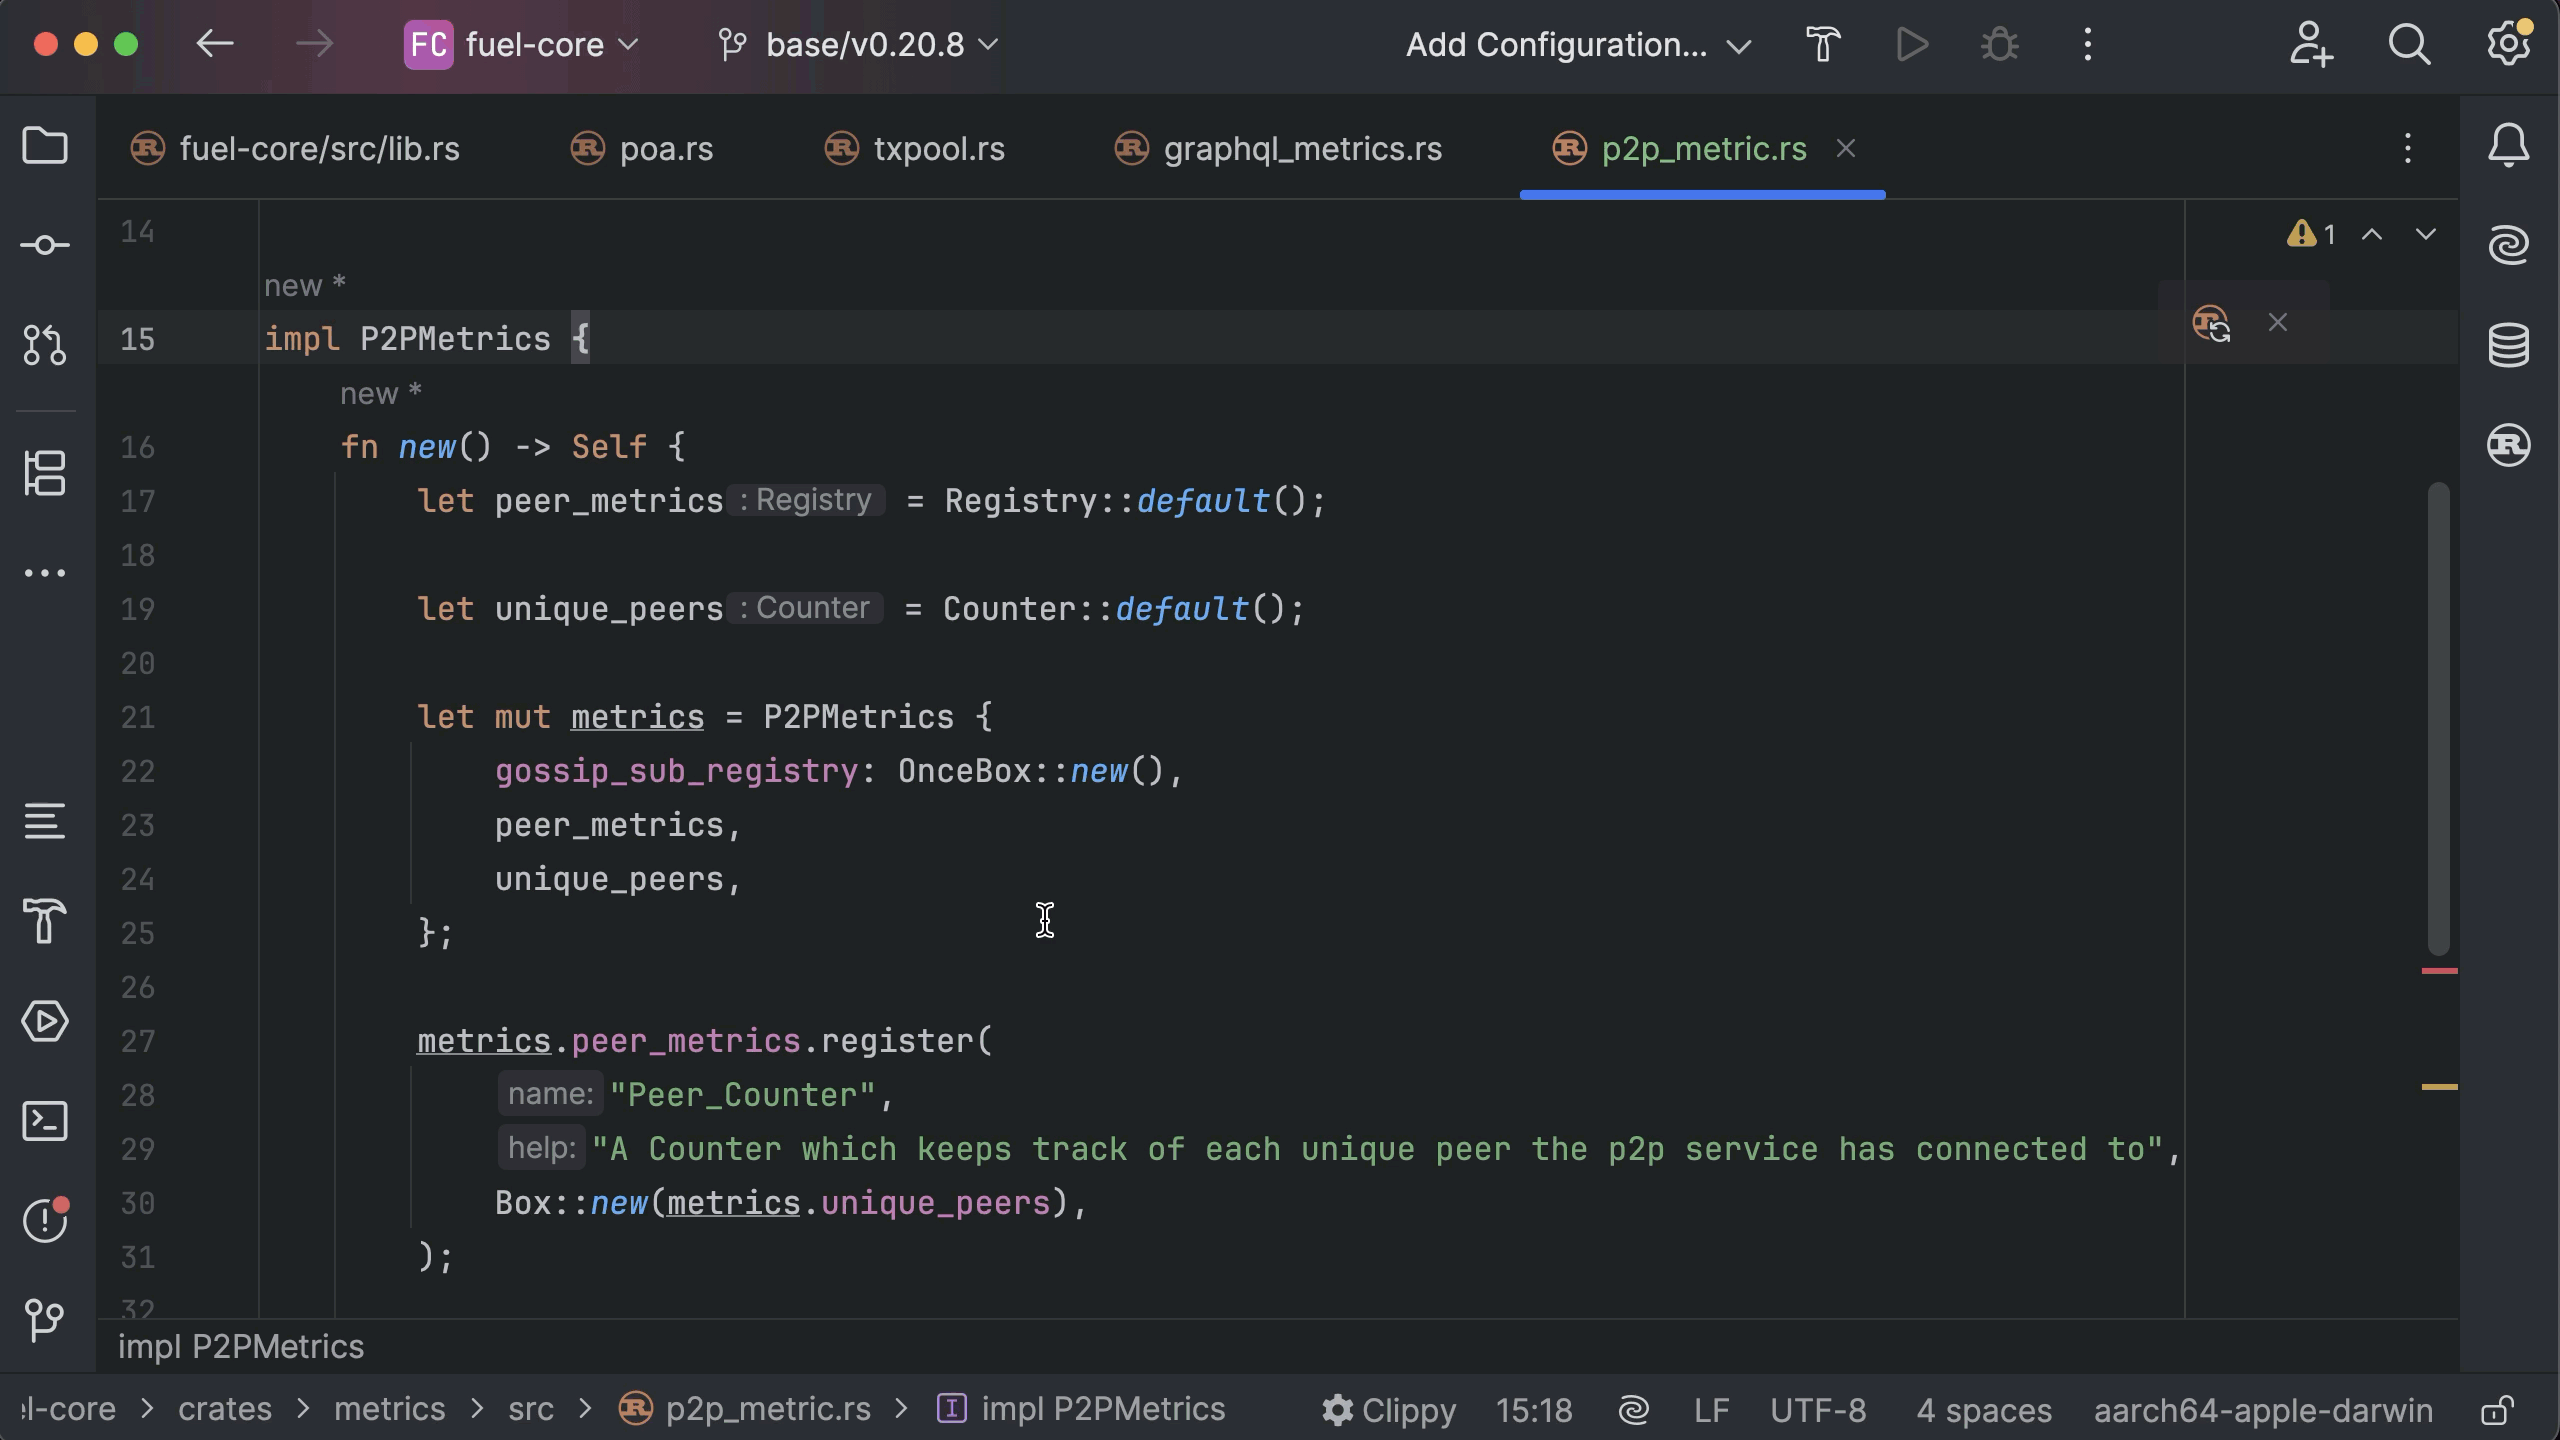Open the Commit tool window
Image resolution: width=2560 pixels, height=1440 pixels.
click(x=45, y=245)
